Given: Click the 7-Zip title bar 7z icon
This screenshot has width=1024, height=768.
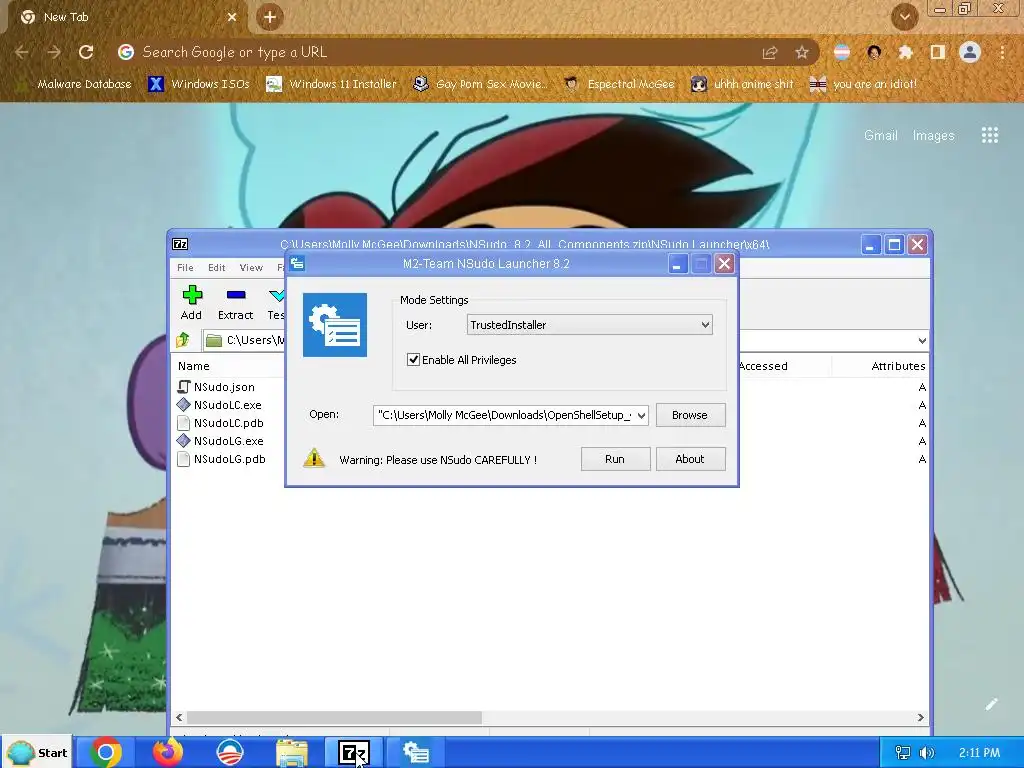Looking at the screenshot, I should (180, 244).
